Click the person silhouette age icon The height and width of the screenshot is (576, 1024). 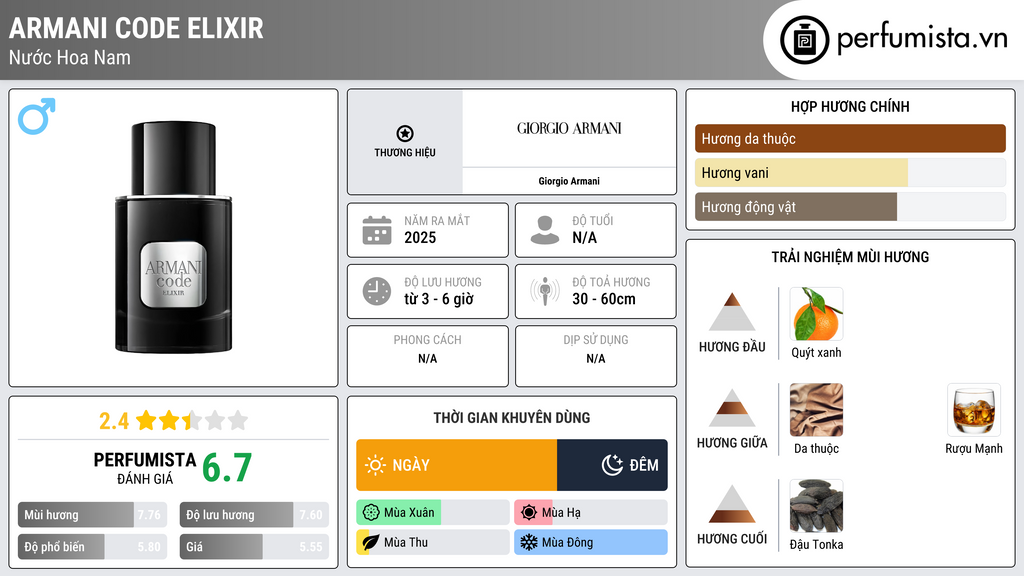pyautogui.click(x=545, y=230)
